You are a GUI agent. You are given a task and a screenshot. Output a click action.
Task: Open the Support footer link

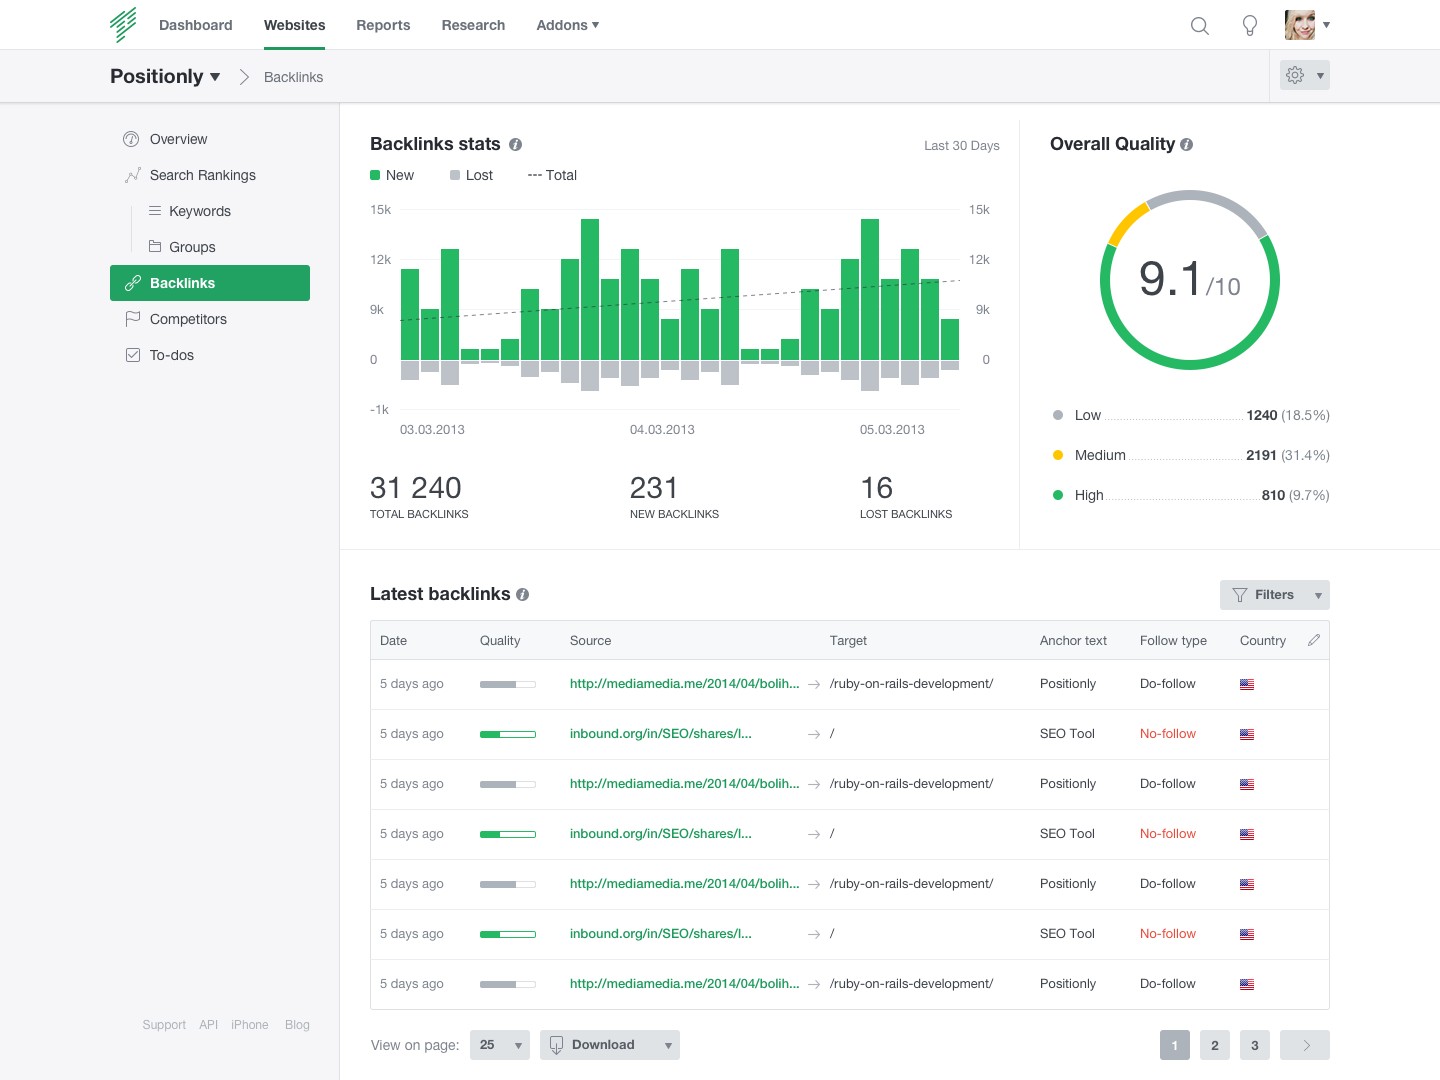coord(164,1025)
